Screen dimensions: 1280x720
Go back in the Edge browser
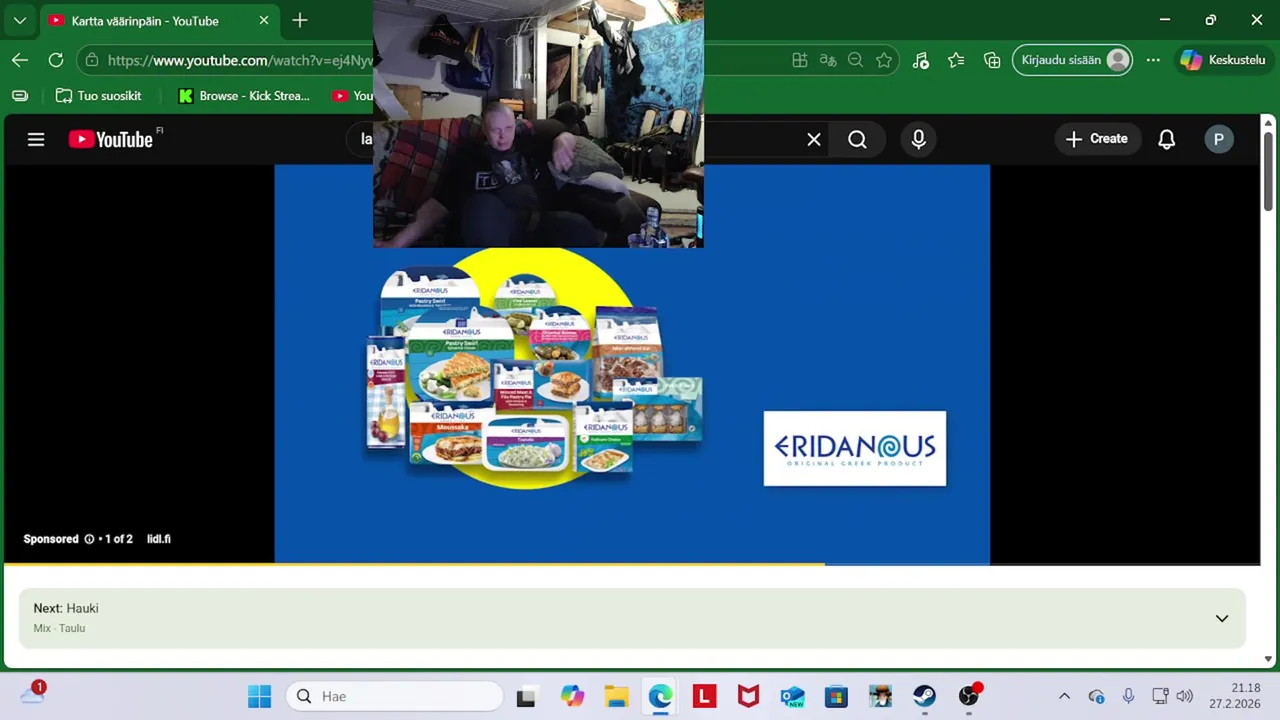click(x=20, y=60)
